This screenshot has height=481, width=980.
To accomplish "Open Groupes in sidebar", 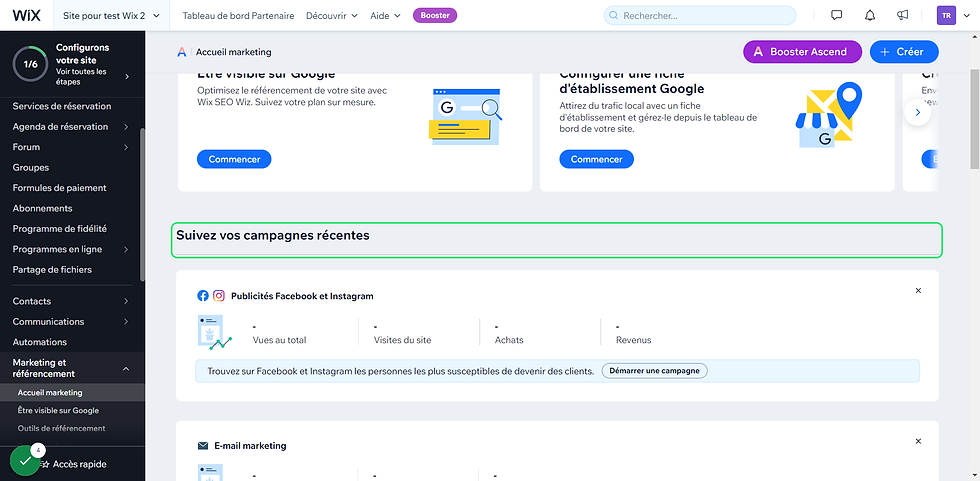I will (x=31, y=167).
